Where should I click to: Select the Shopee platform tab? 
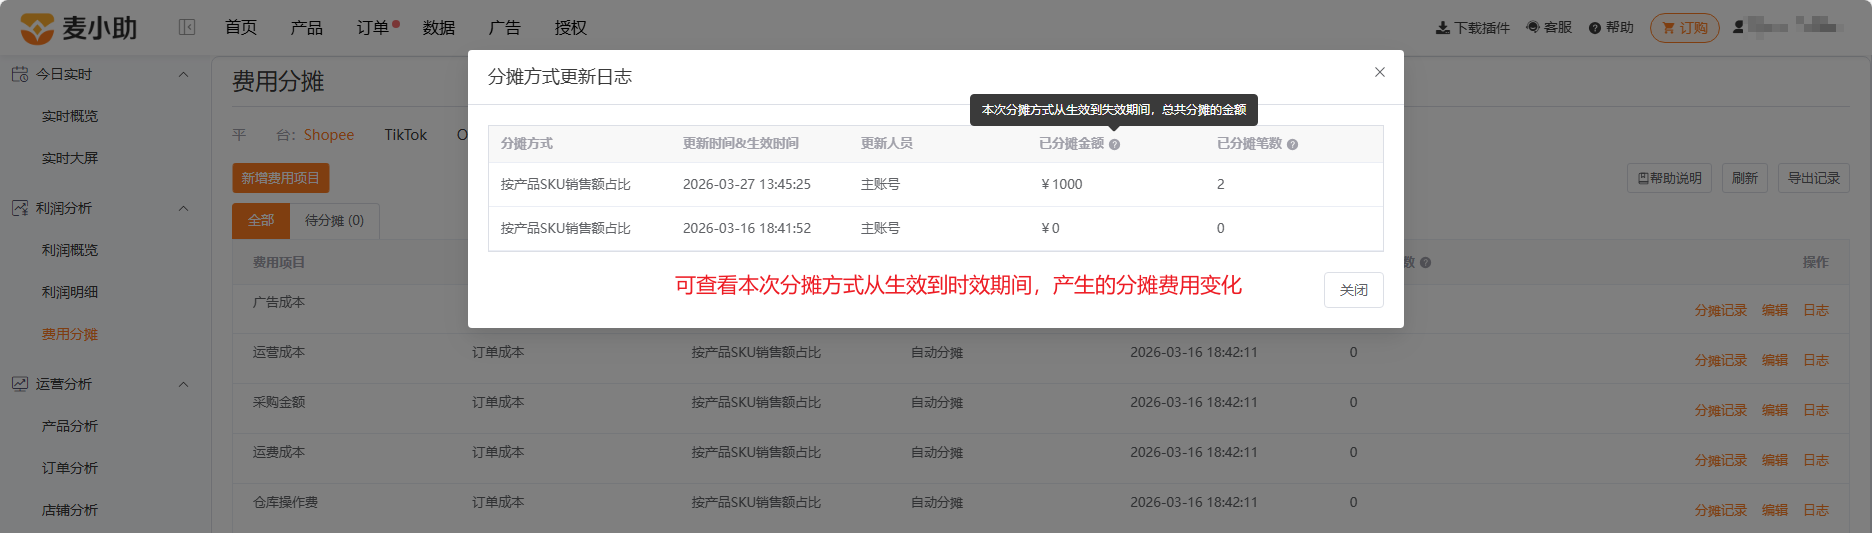[329, 135]
